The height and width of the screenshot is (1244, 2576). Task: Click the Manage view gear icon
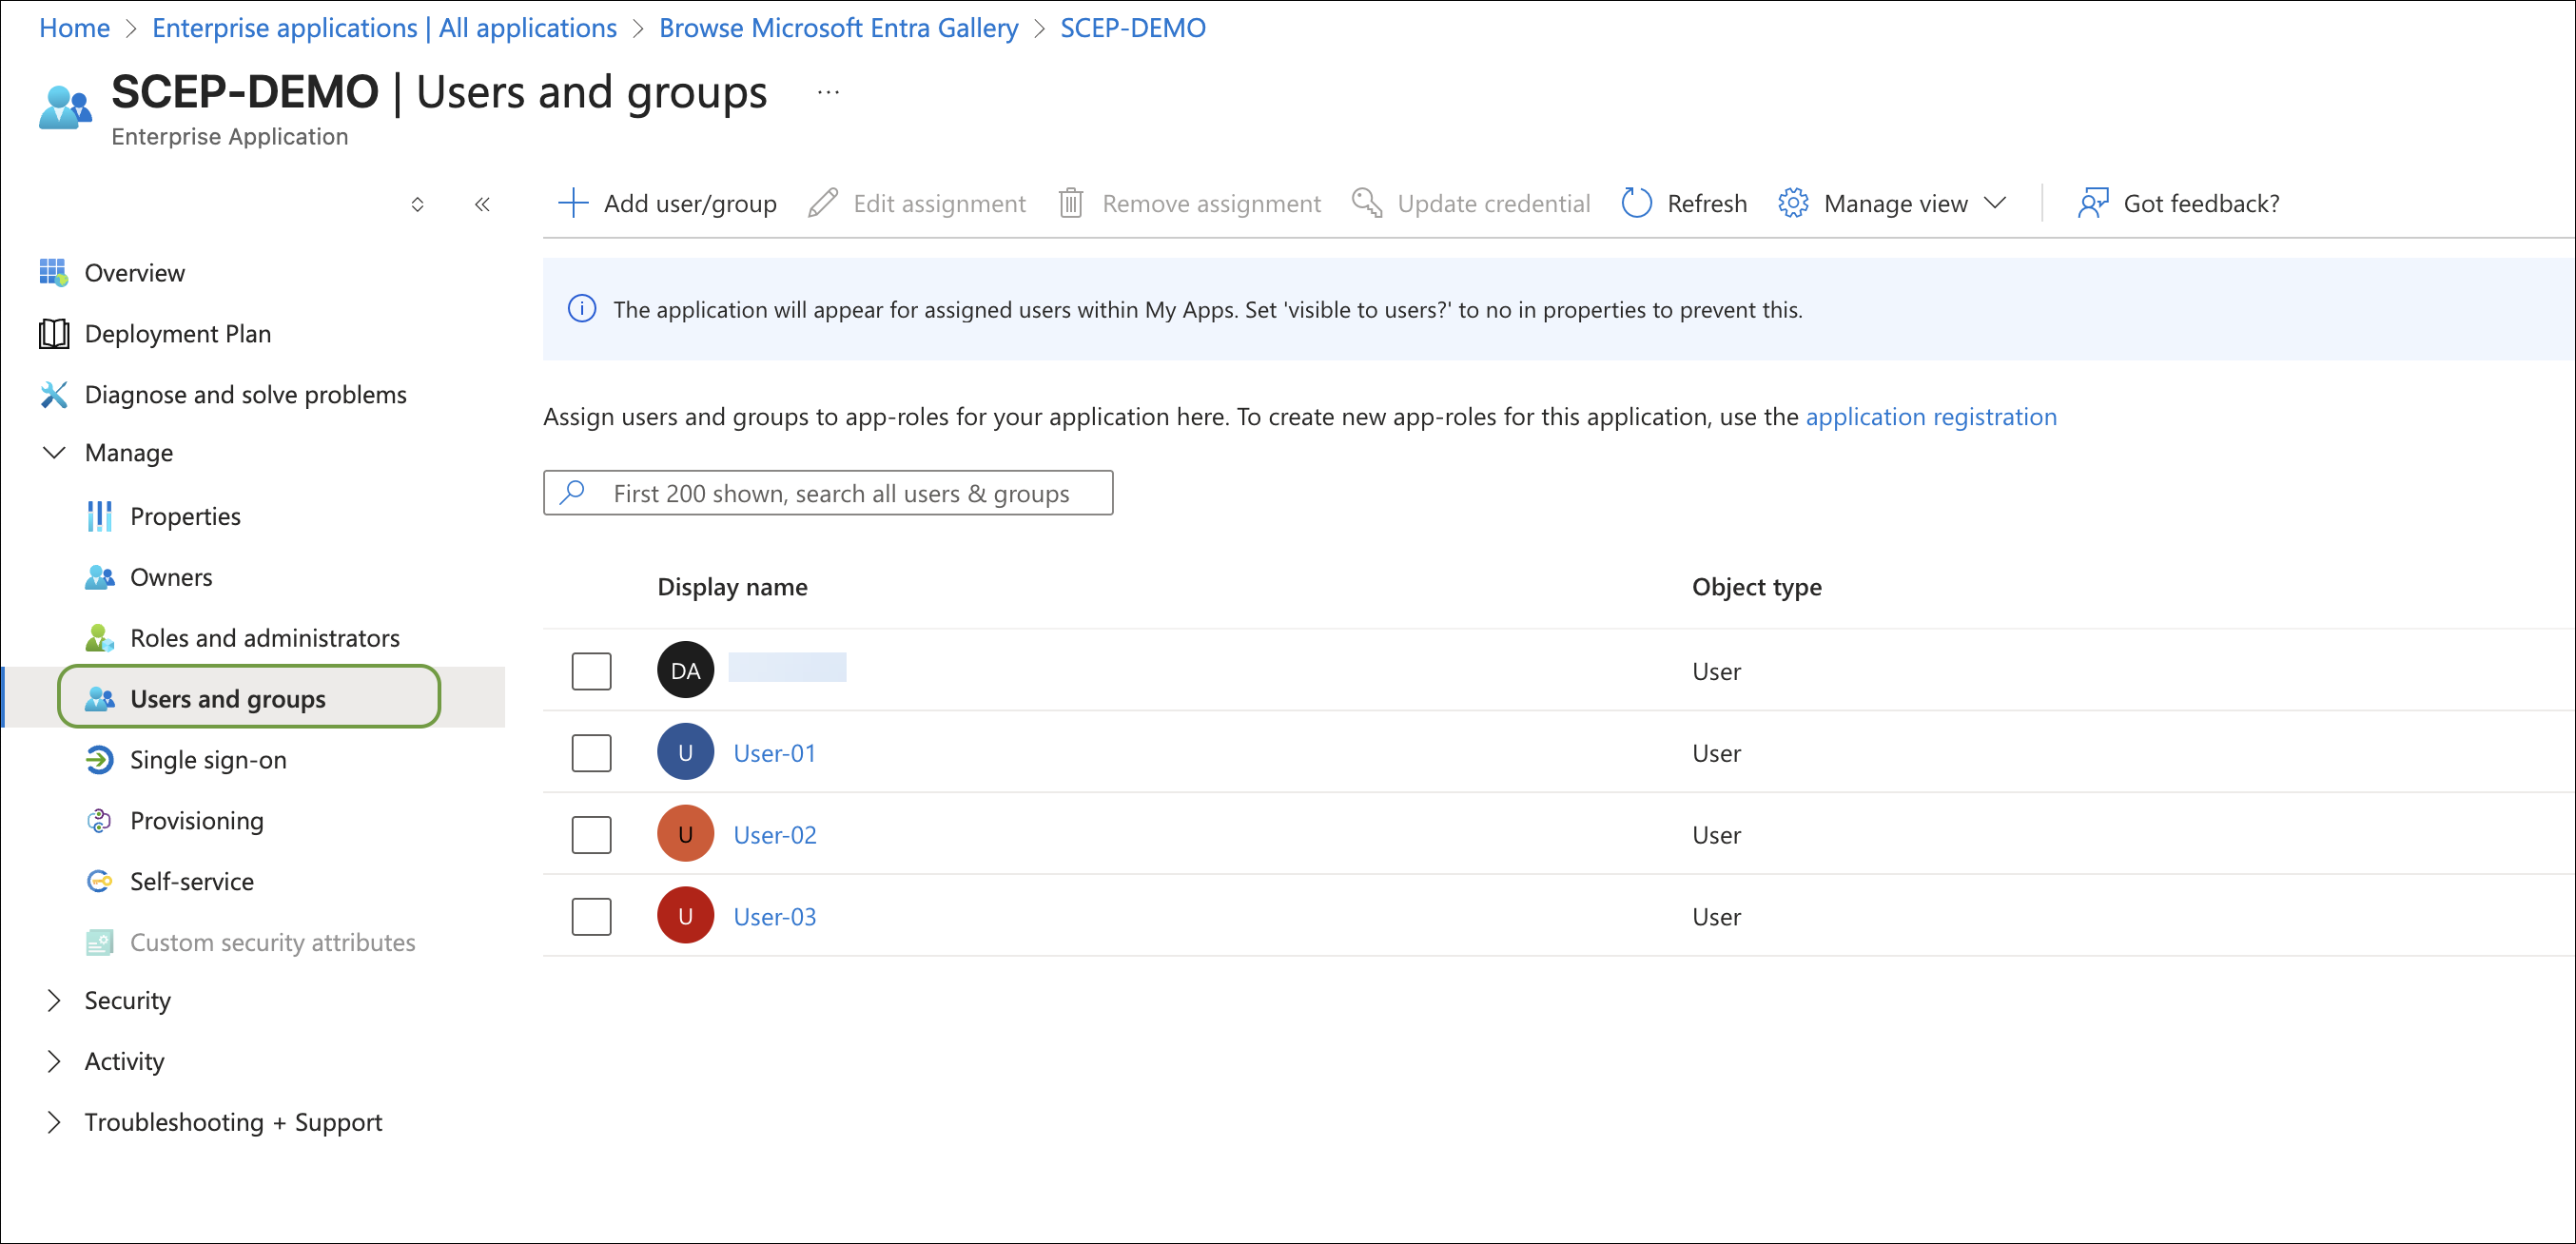point(1792,203)
